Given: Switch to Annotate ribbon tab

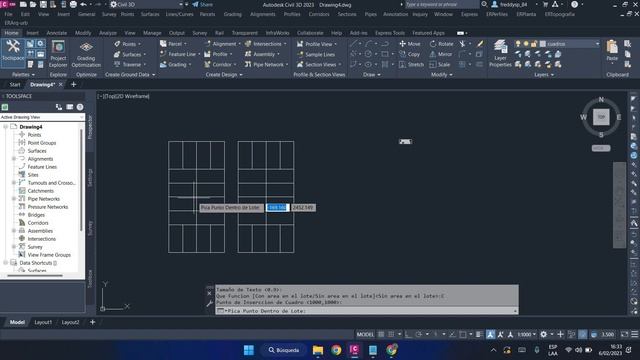Looking at the screenshot, I should click(x=56, y=33).
